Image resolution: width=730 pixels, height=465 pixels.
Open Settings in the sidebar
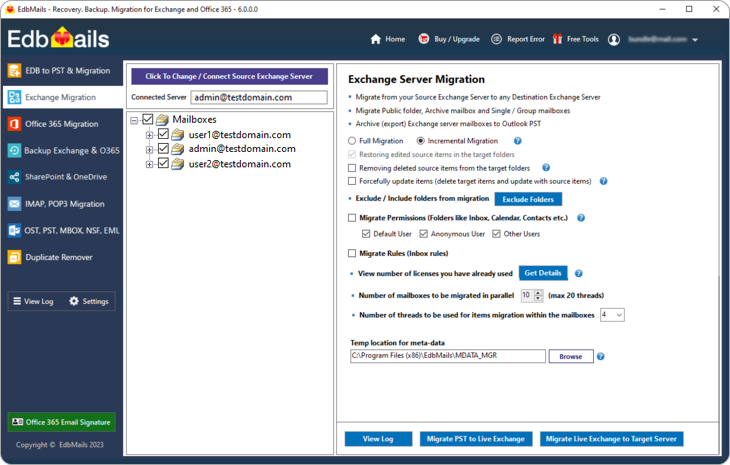[x=89, y=301]
